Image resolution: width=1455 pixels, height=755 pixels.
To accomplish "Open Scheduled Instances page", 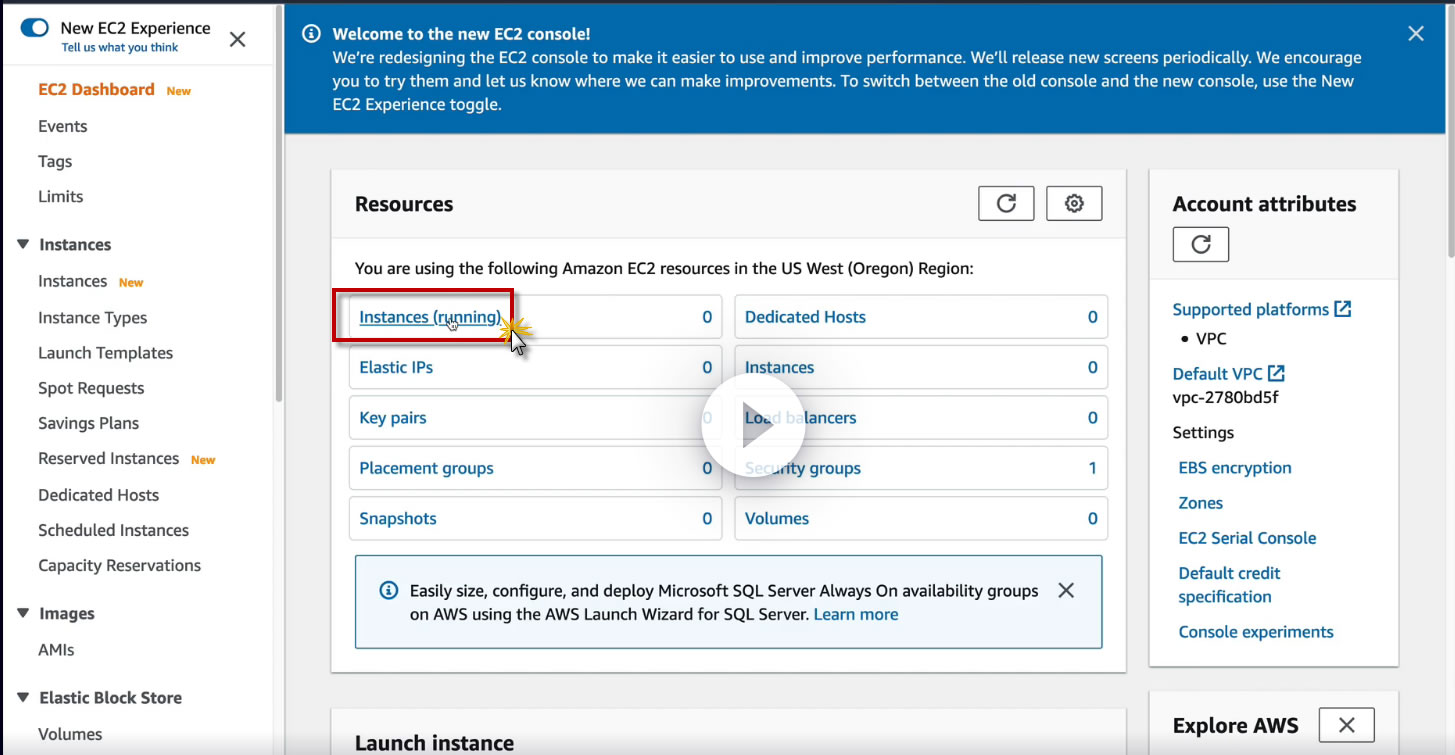I will point(114,530).
